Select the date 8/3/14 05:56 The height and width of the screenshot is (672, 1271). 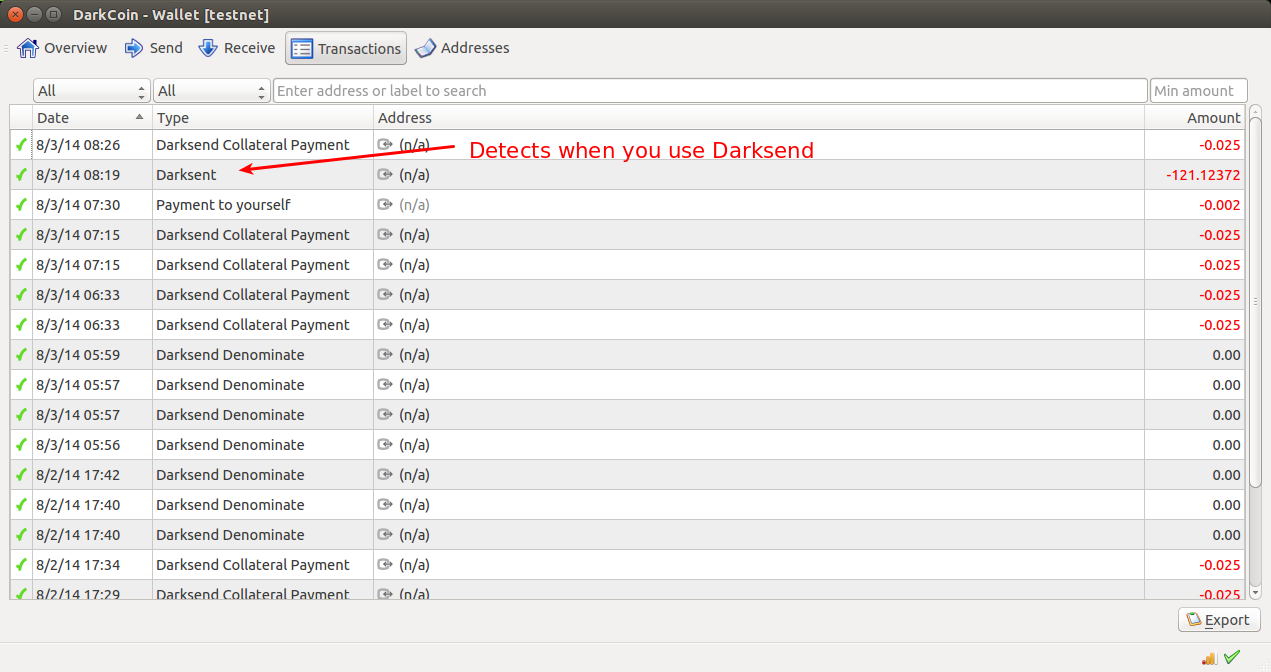pyautogui.click(x=78, y=445)
